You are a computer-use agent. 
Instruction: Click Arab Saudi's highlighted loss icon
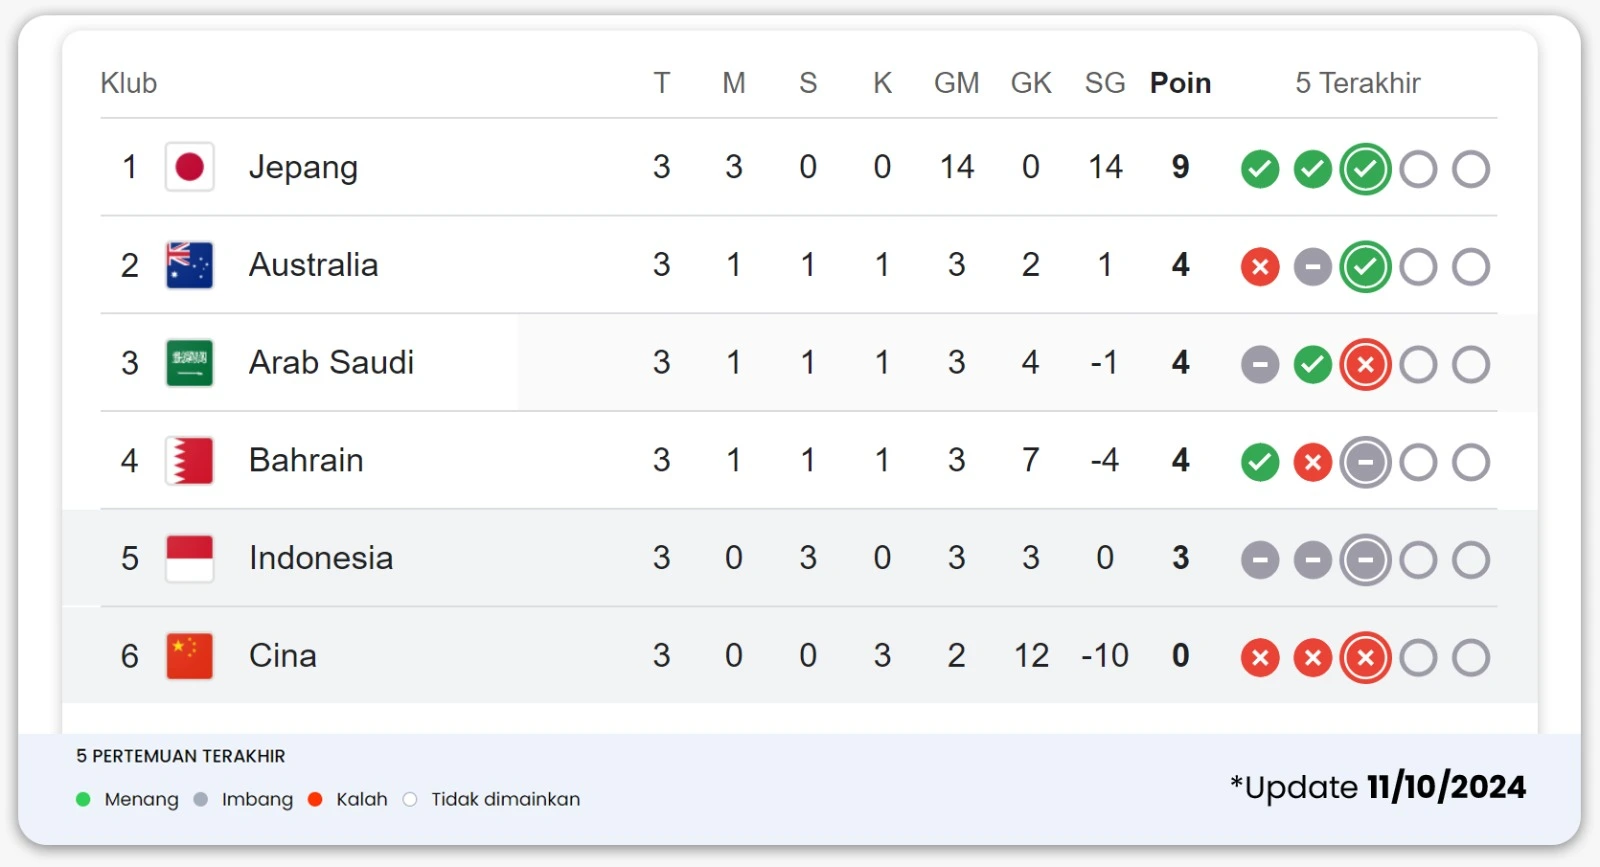pyautogui.click(x=1366, y=365)
